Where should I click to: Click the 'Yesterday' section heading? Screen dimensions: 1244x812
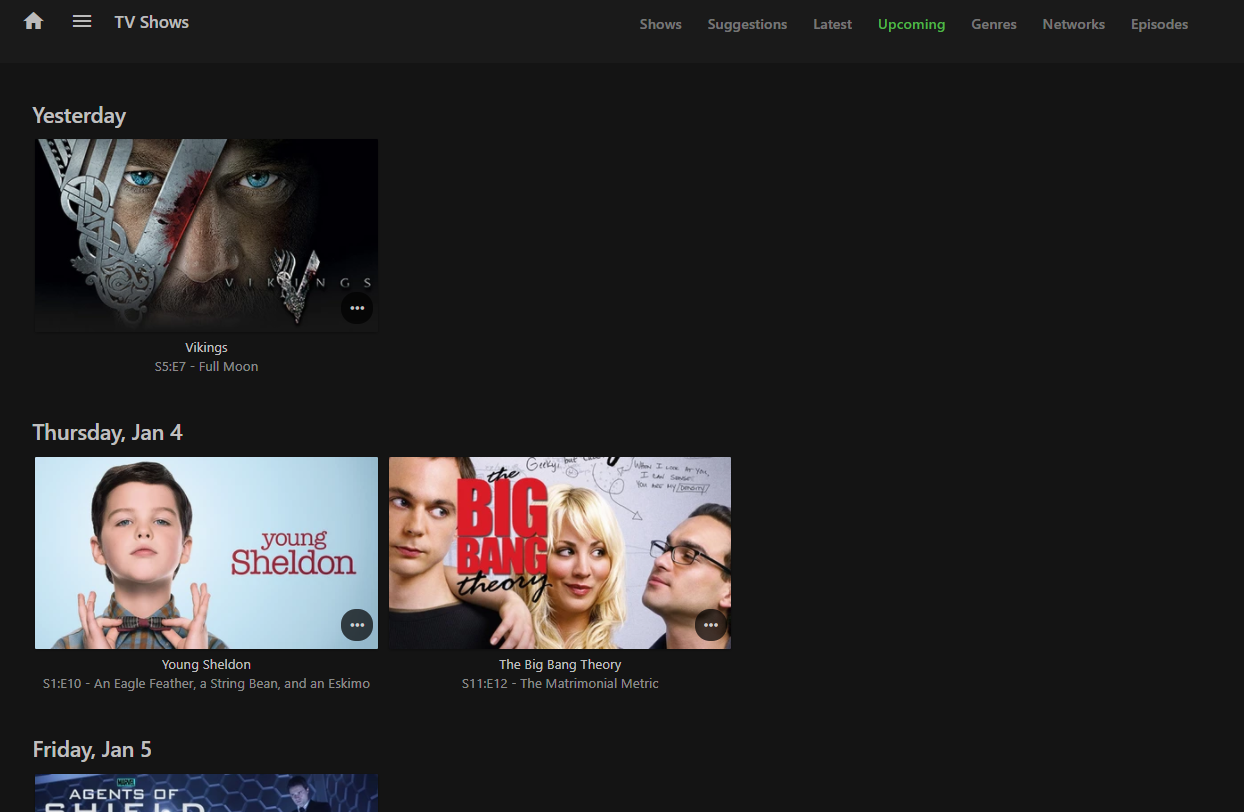point(79,115)
